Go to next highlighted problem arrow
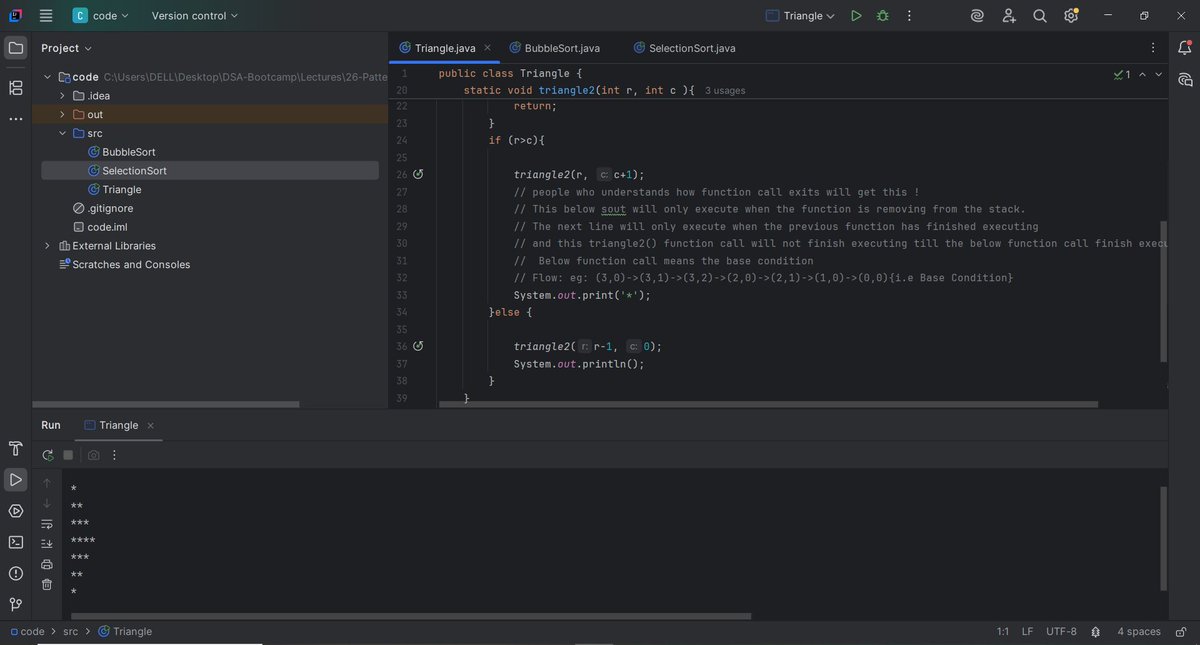 [1159, 75]
